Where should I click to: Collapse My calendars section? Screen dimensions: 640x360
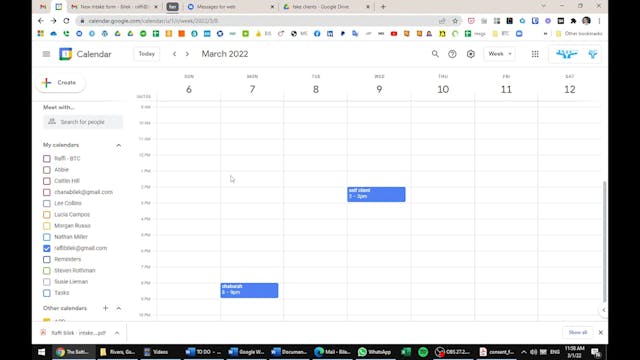coord(118,145)
